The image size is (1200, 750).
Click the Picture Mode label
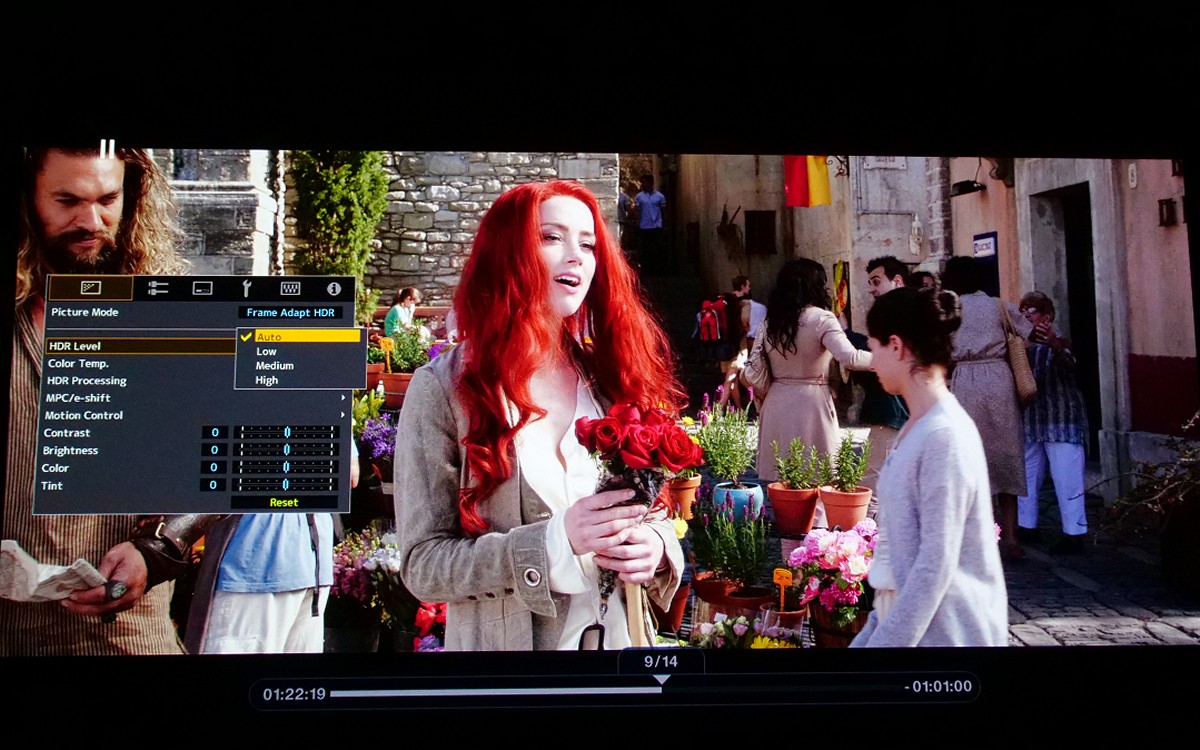(84, 312)
